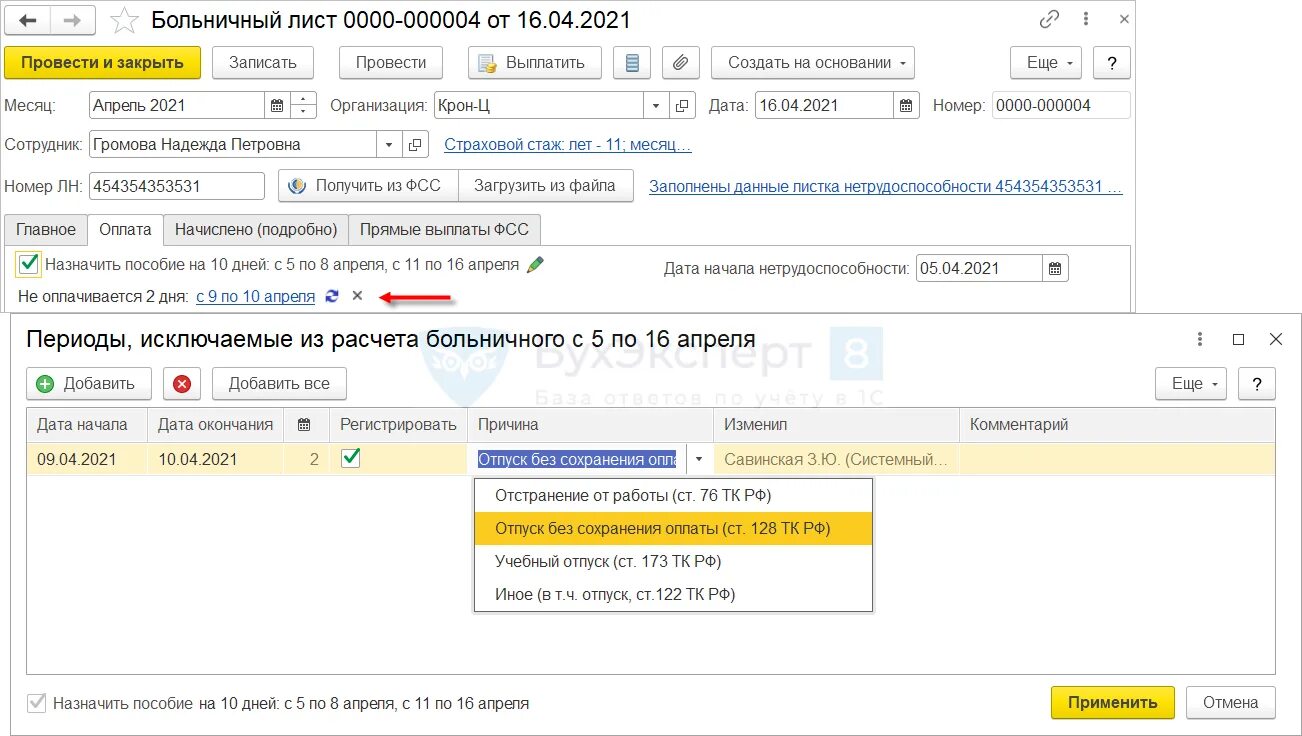Switch to the Главное tab
1302x736 pixels.
(45, 229)
